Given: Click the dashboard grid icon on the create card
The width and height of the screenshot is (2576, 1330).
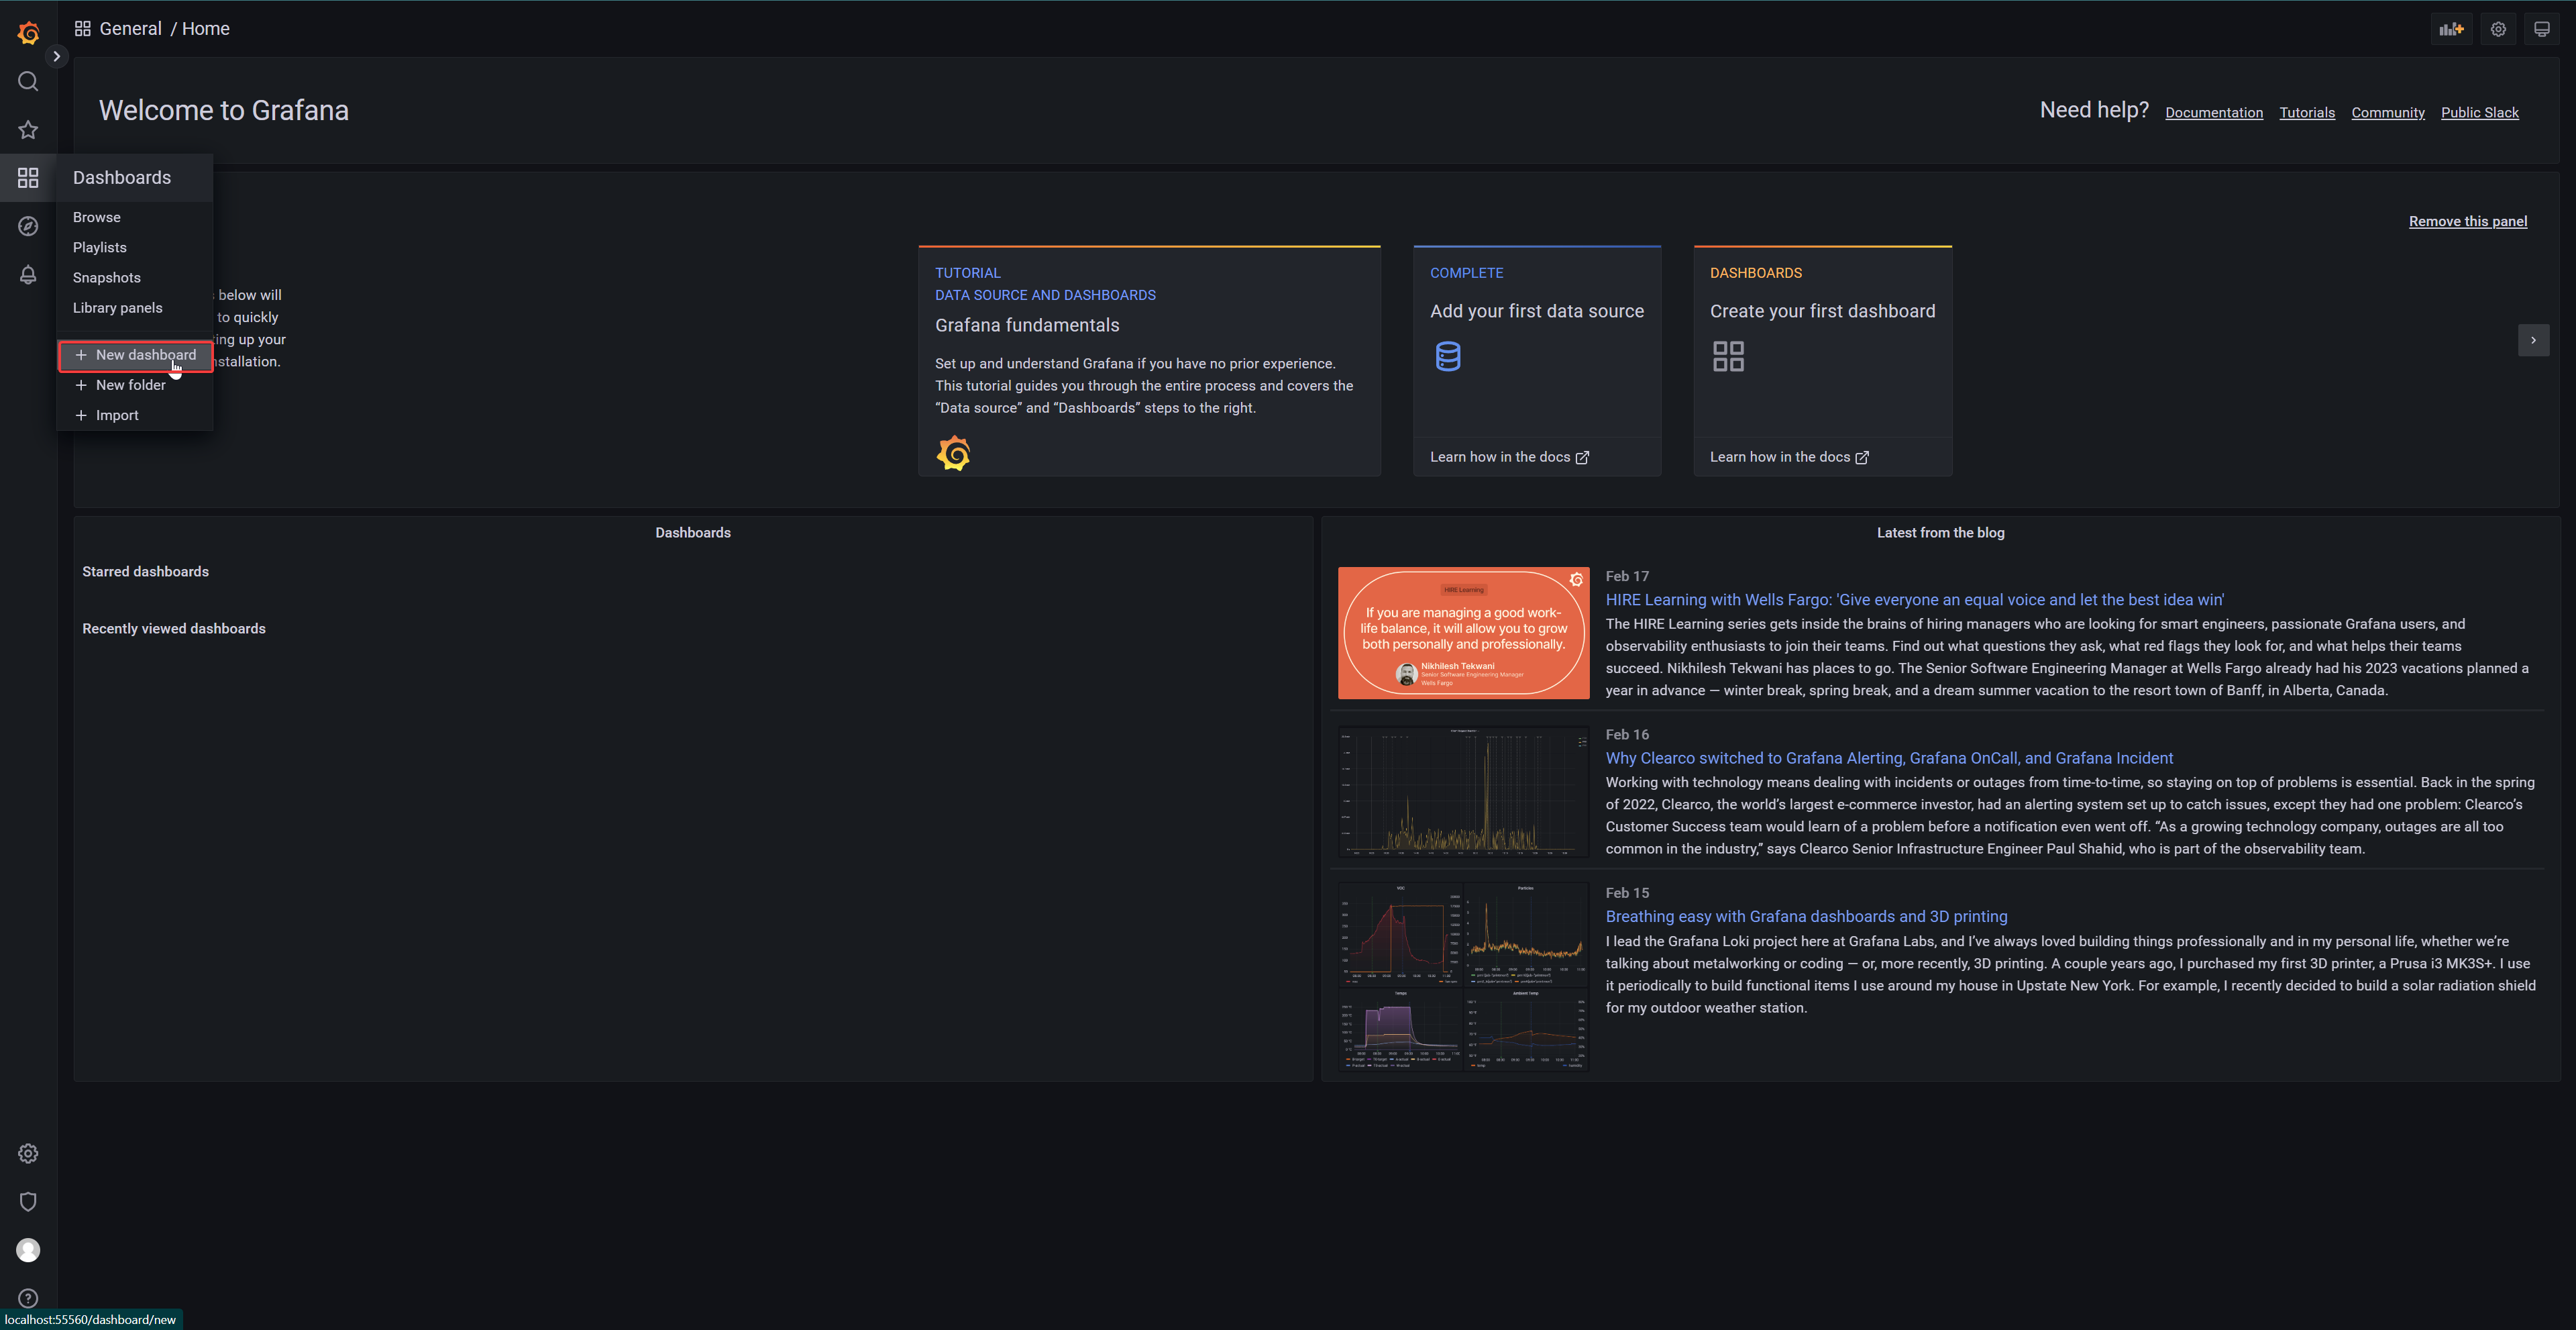Looking at the screenshot, I should coord(1728,356).
